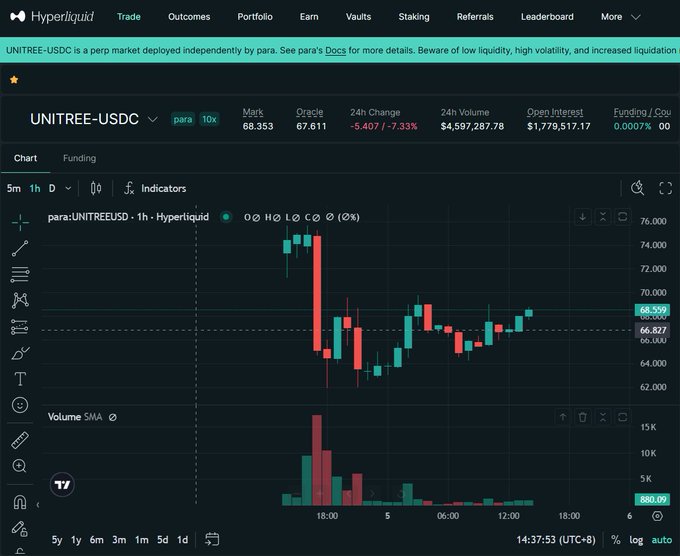Switch to the Funding tab

tap(79, 158)
